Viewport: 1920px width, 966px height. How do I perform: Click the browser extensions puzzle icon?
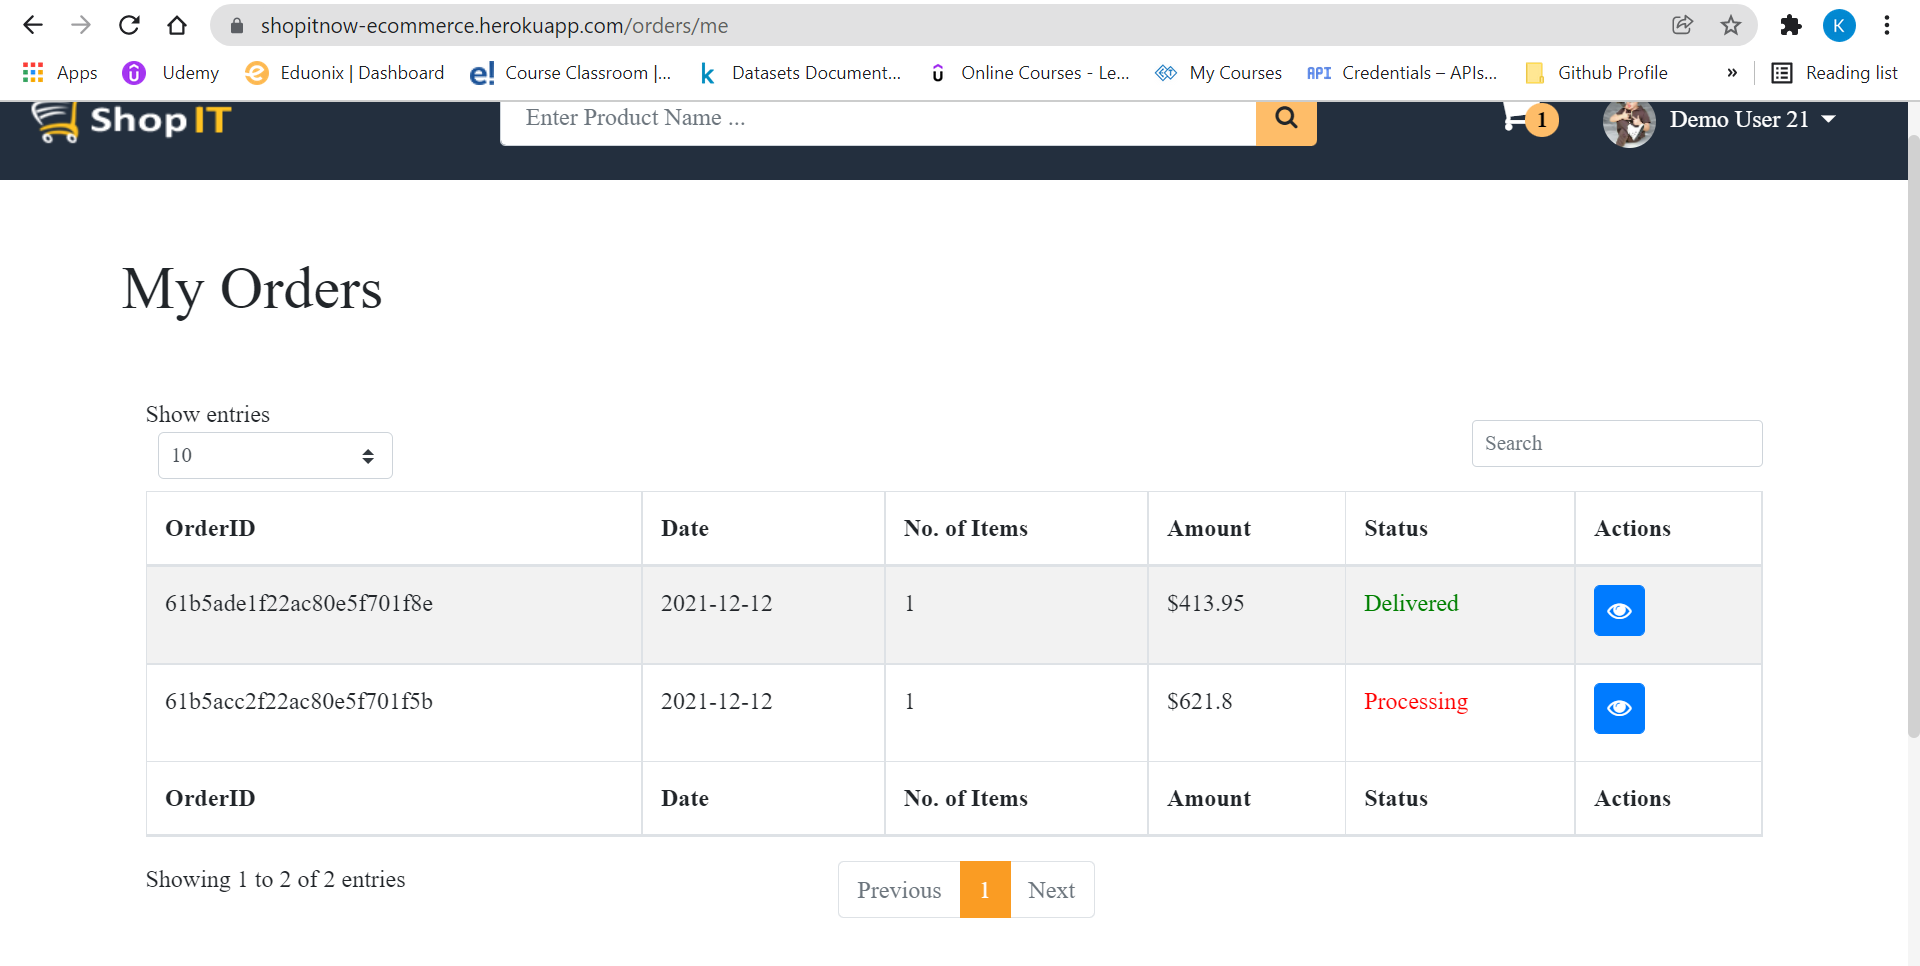pyautogui.click(x=1791, y=25)
